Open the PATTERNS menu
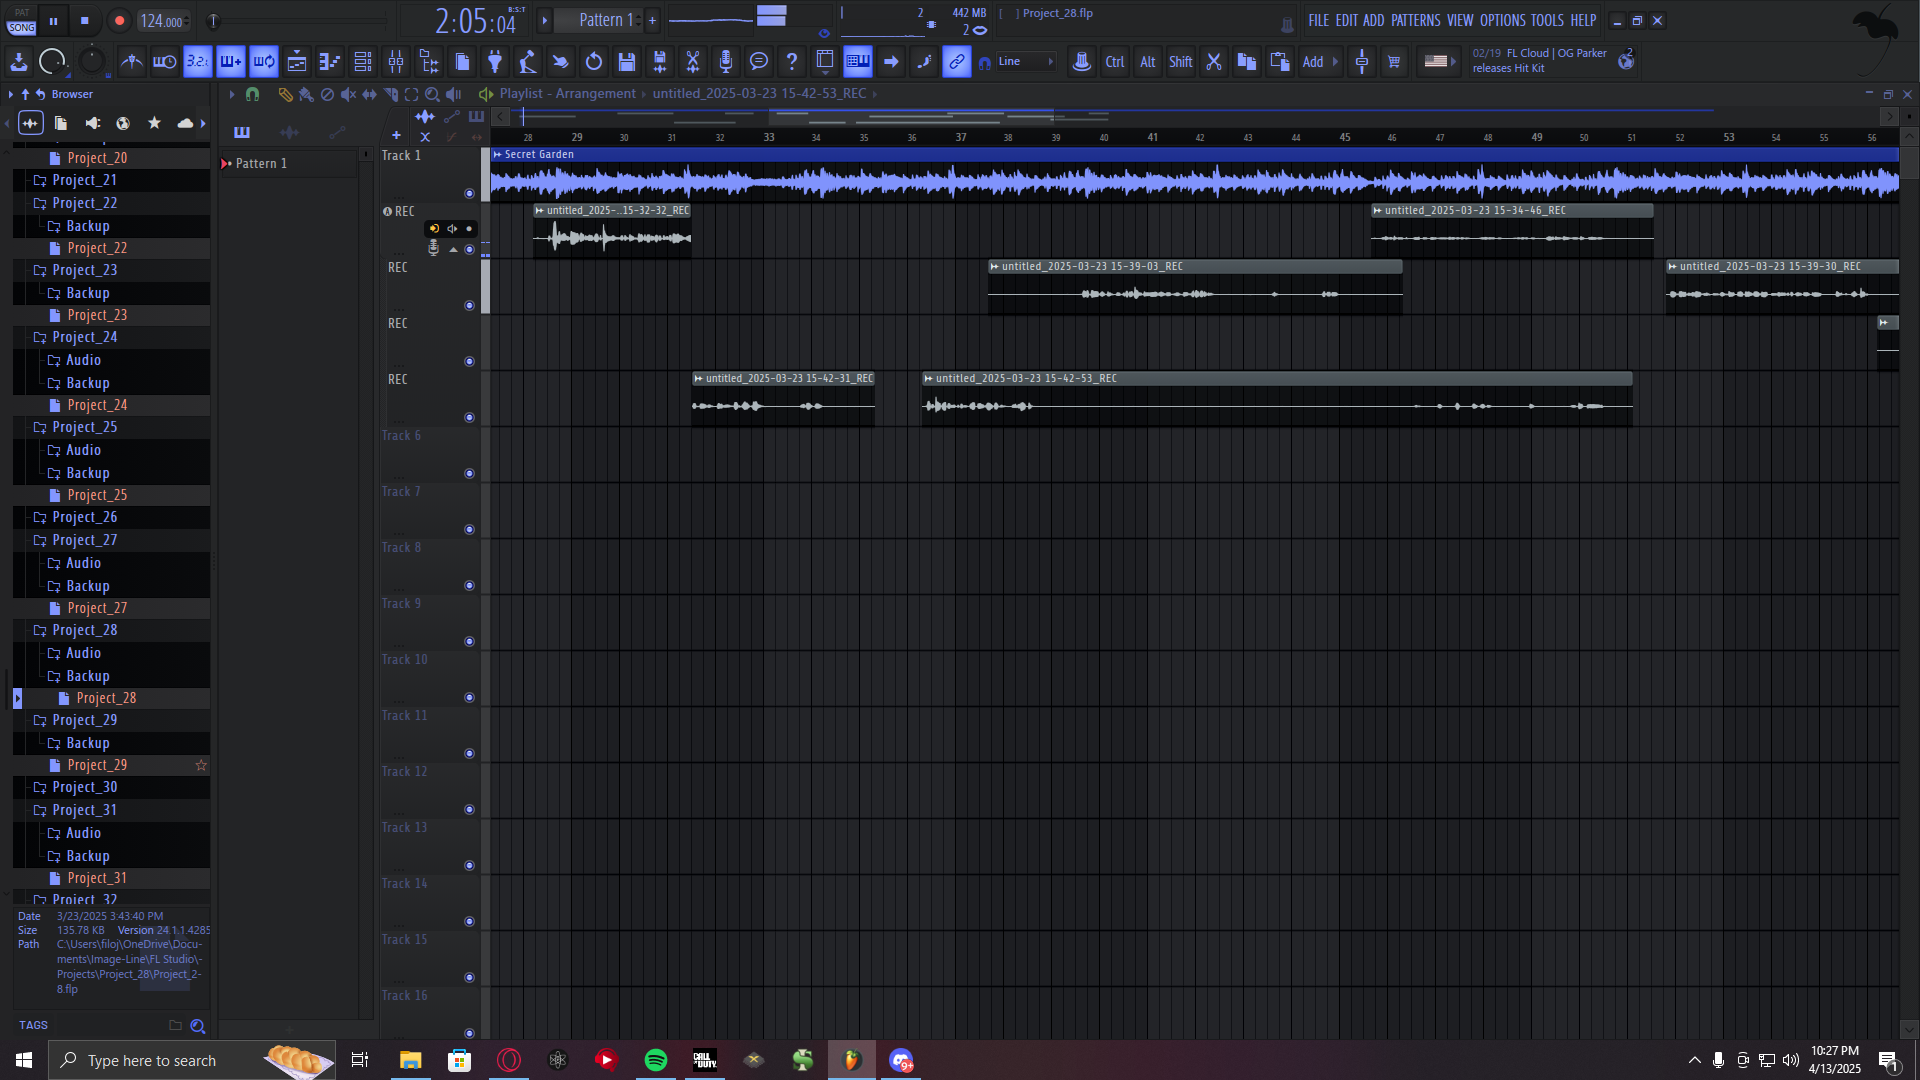The width and height of the screenshot is (1920, 1080). pyautogui.click(x=1415, y=20)
